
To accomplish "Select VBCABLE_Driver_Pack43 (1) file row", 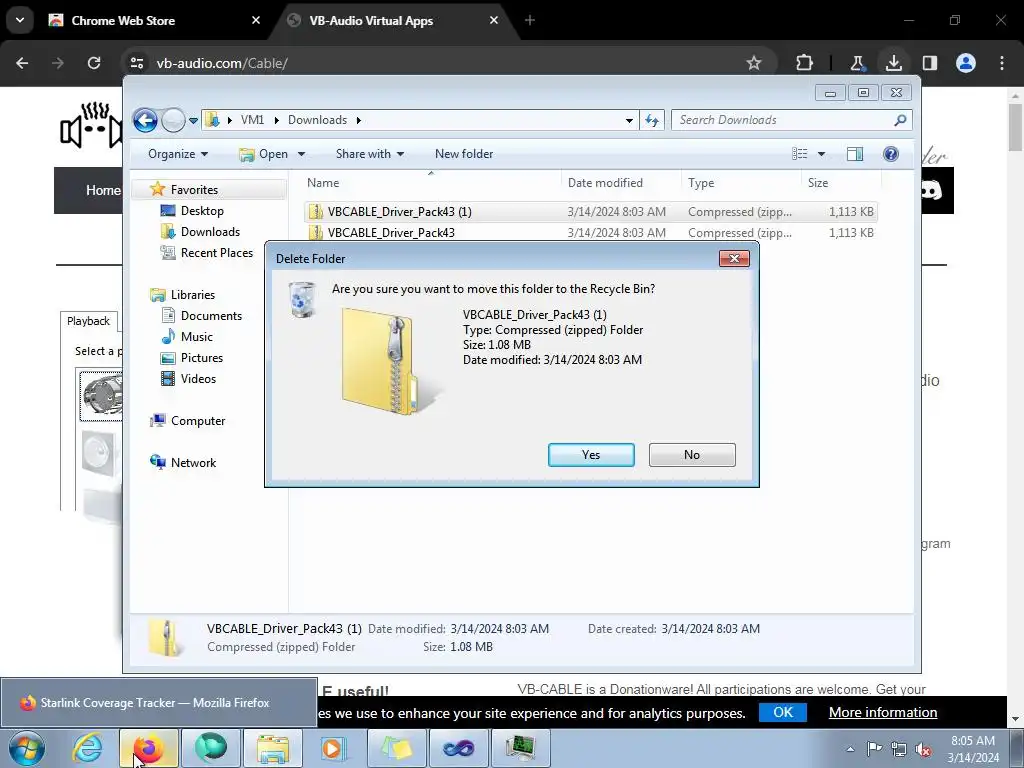I will coord(590,212).
